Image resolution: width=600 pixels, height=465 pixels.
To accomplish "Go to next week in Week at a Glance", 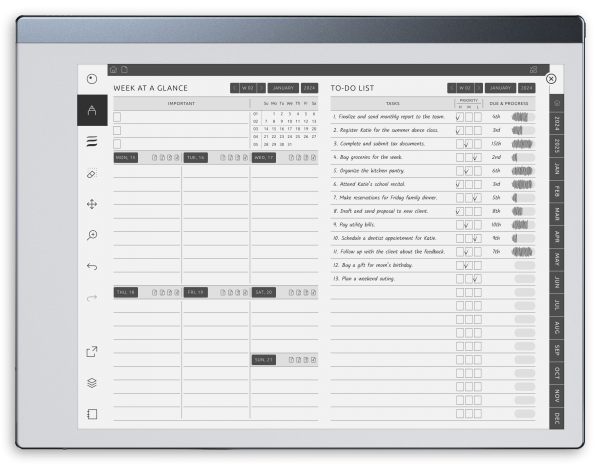I will tap(261, 88).
